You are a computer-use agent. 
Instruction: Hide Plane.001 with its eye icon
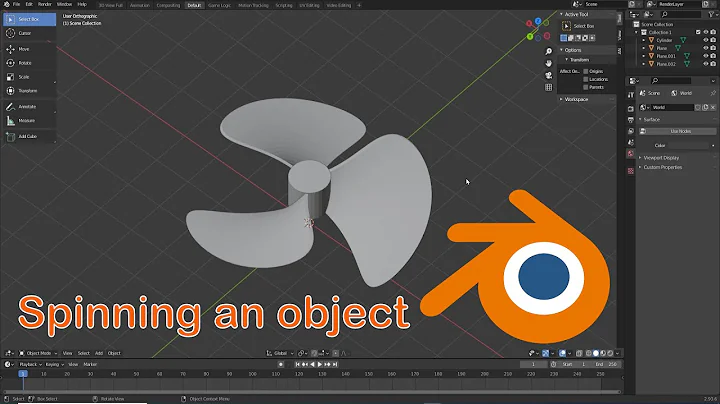(x=706, y=56)
